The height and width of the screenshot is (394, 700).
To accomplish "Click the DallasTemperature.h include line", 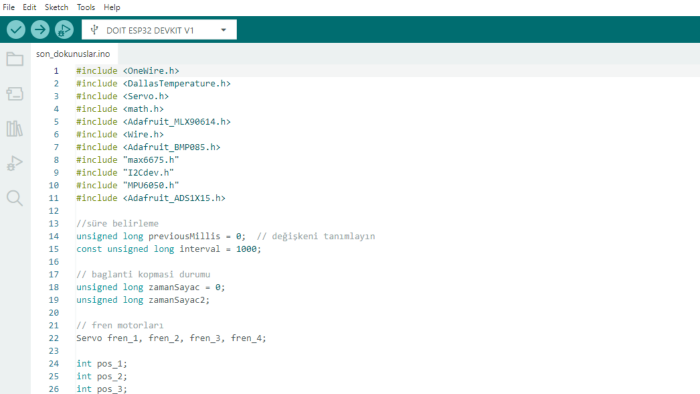I will coord(153,83).
